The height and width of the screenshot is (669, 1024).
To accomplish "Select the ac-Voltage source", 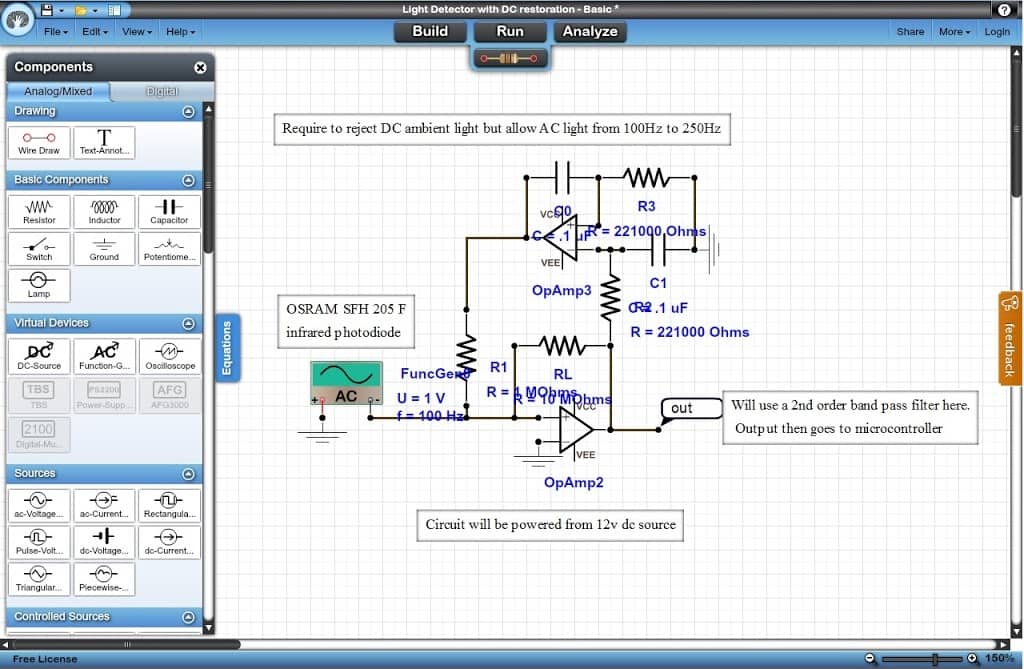I will [38, 505].
